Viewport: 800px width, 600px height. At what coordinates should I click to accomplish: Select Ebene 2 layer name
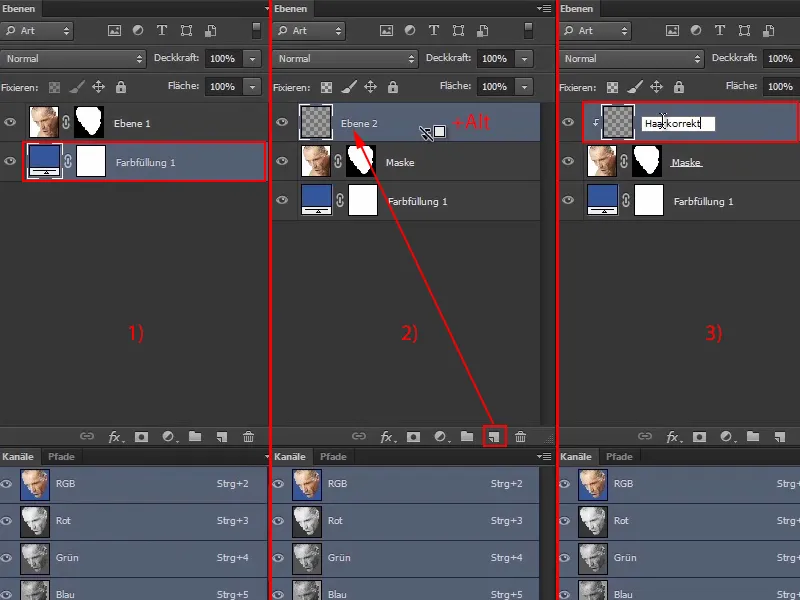click(x=359, y=123)
